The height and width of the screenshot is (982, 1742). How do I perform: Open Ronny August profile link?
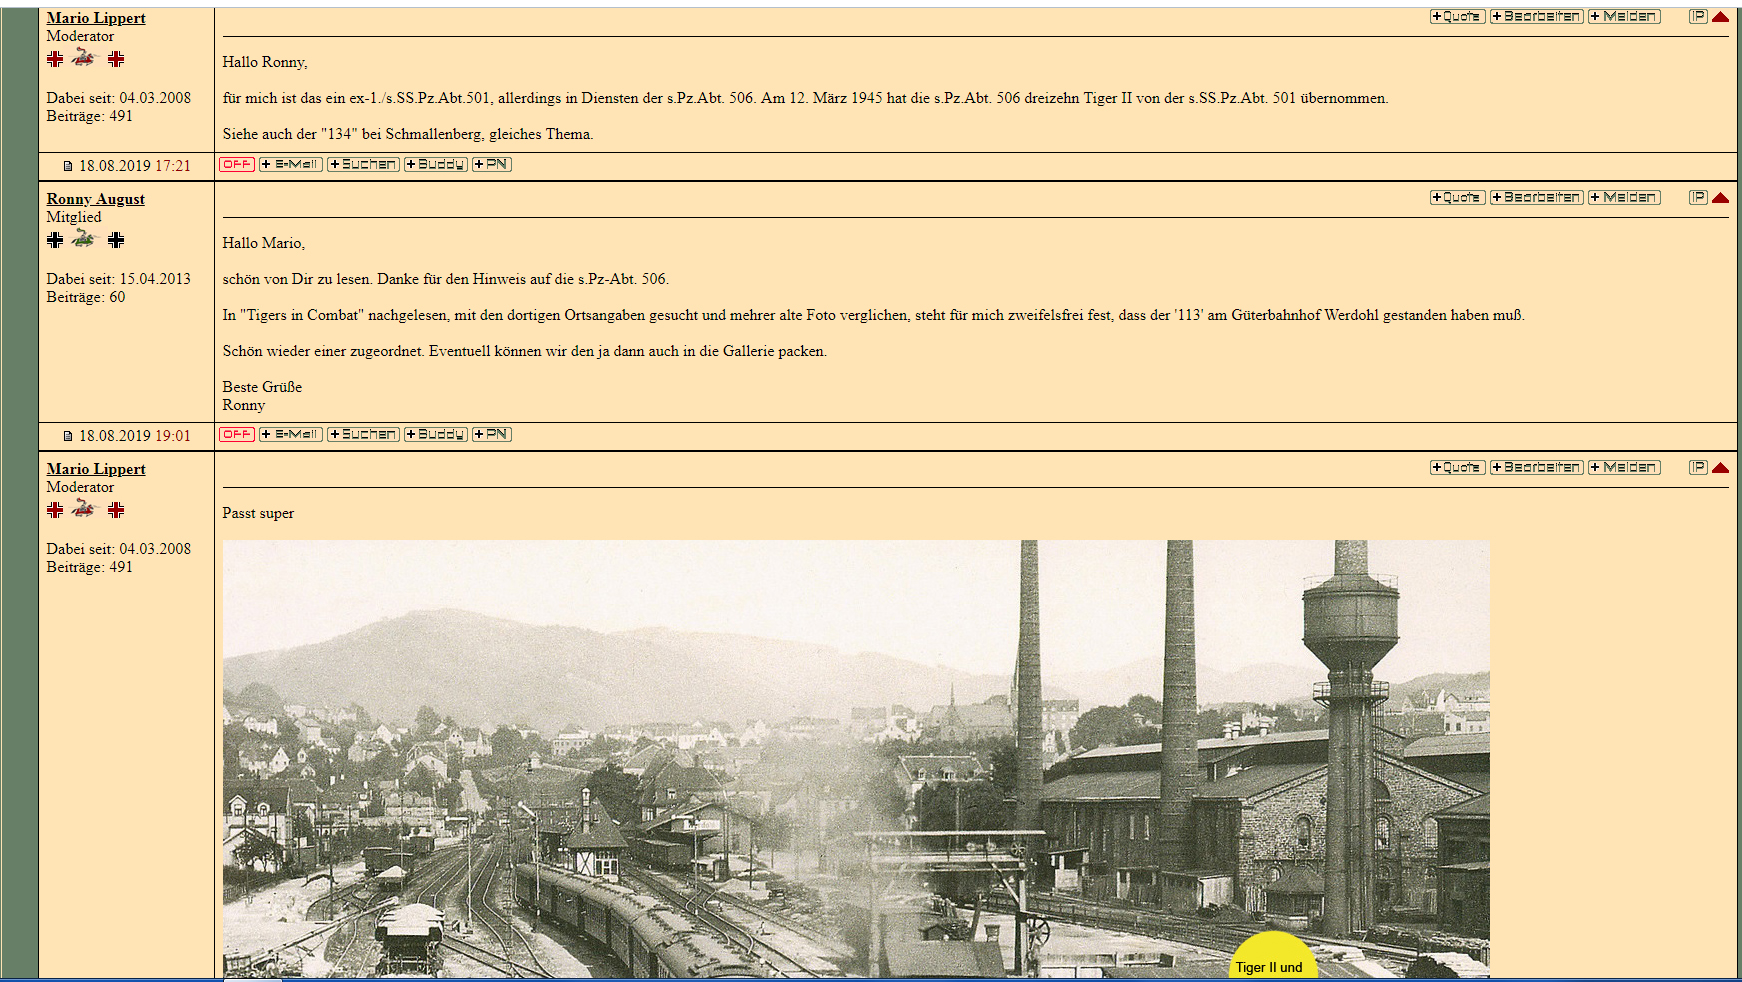tap(95, 199)
